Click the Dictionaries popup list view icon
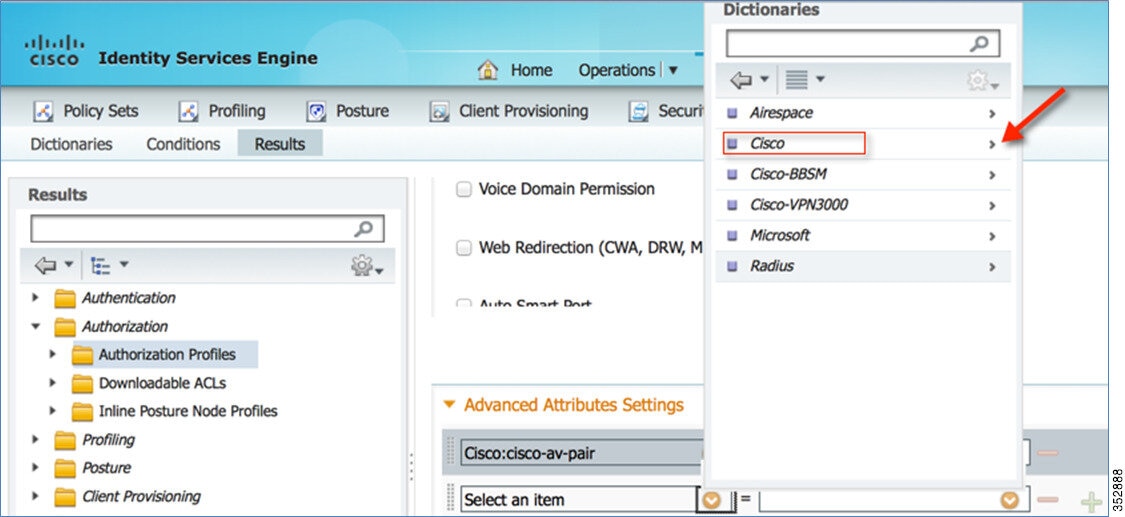The image size is (1125, 517). (796, 80)
